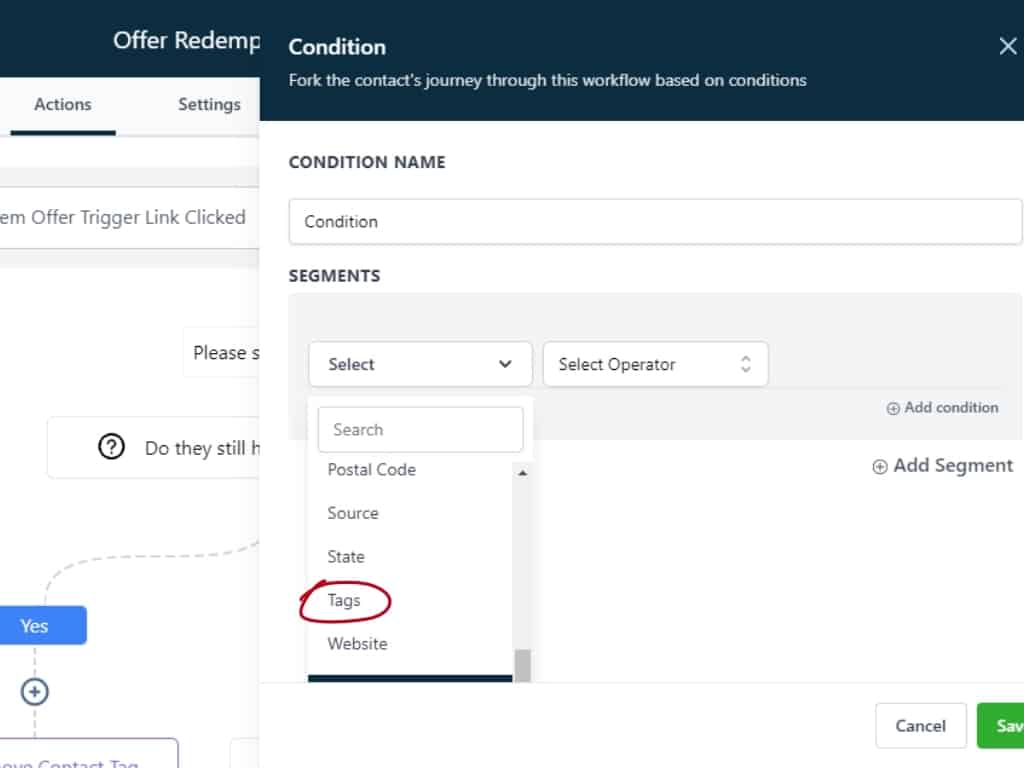This screenshot has height=768, width=1024.
Task: Choose Postal Code from the list
Action: coord(371,469)
